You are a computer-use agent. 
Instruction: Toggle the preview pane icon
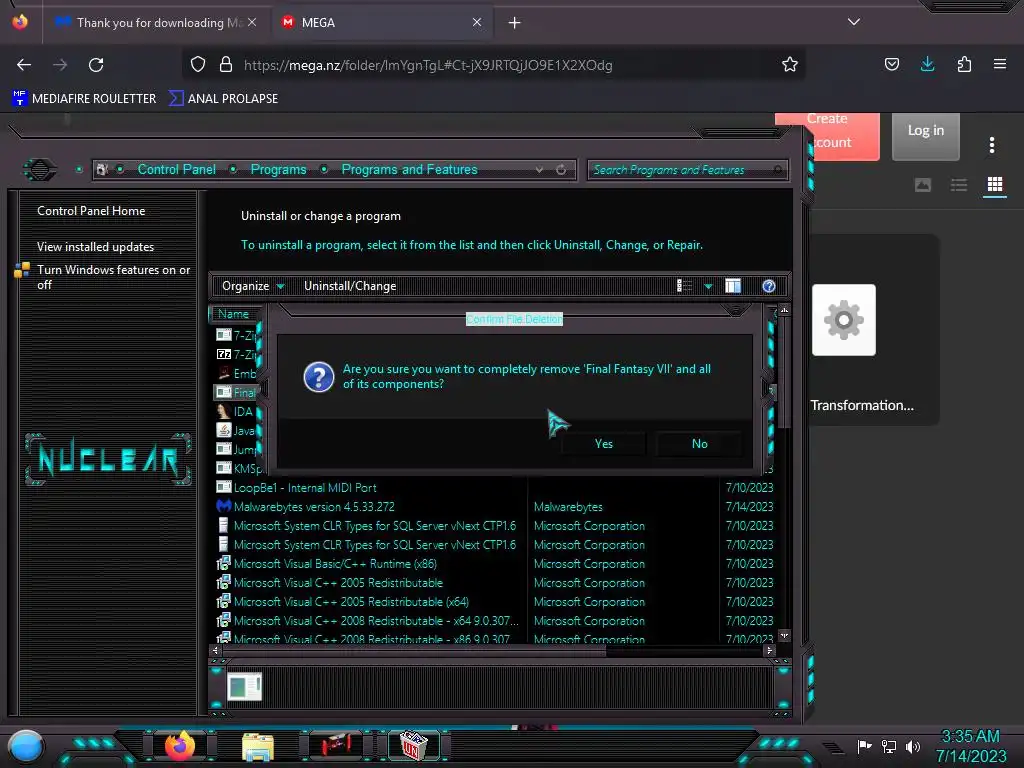733,286
